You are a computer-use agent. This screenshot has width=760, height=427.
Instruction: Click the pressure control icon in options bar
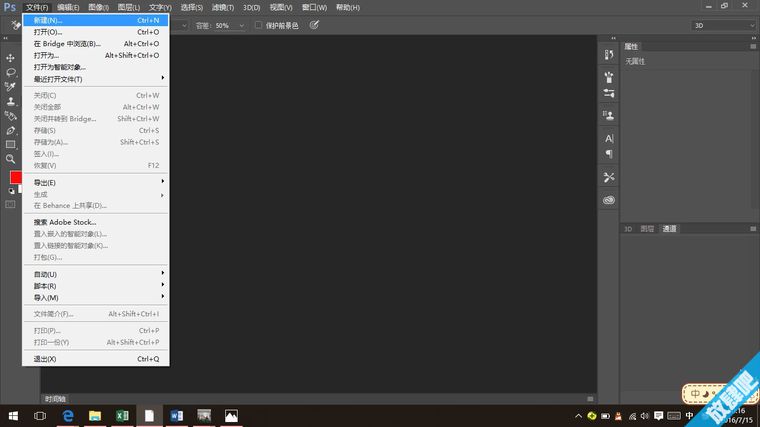[314, 25]
